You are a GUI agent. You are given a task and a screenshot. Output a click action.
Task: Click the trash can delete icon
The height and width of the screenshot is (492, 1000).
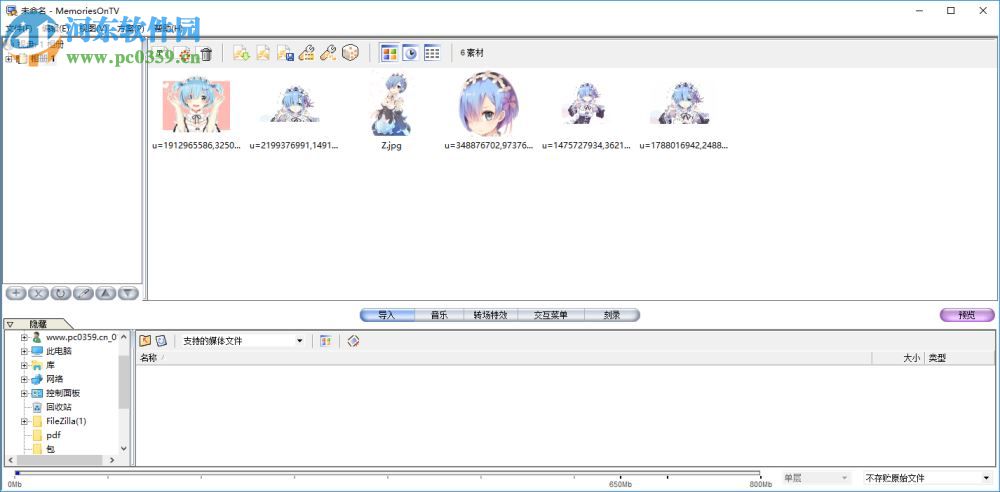coord(206,54)
